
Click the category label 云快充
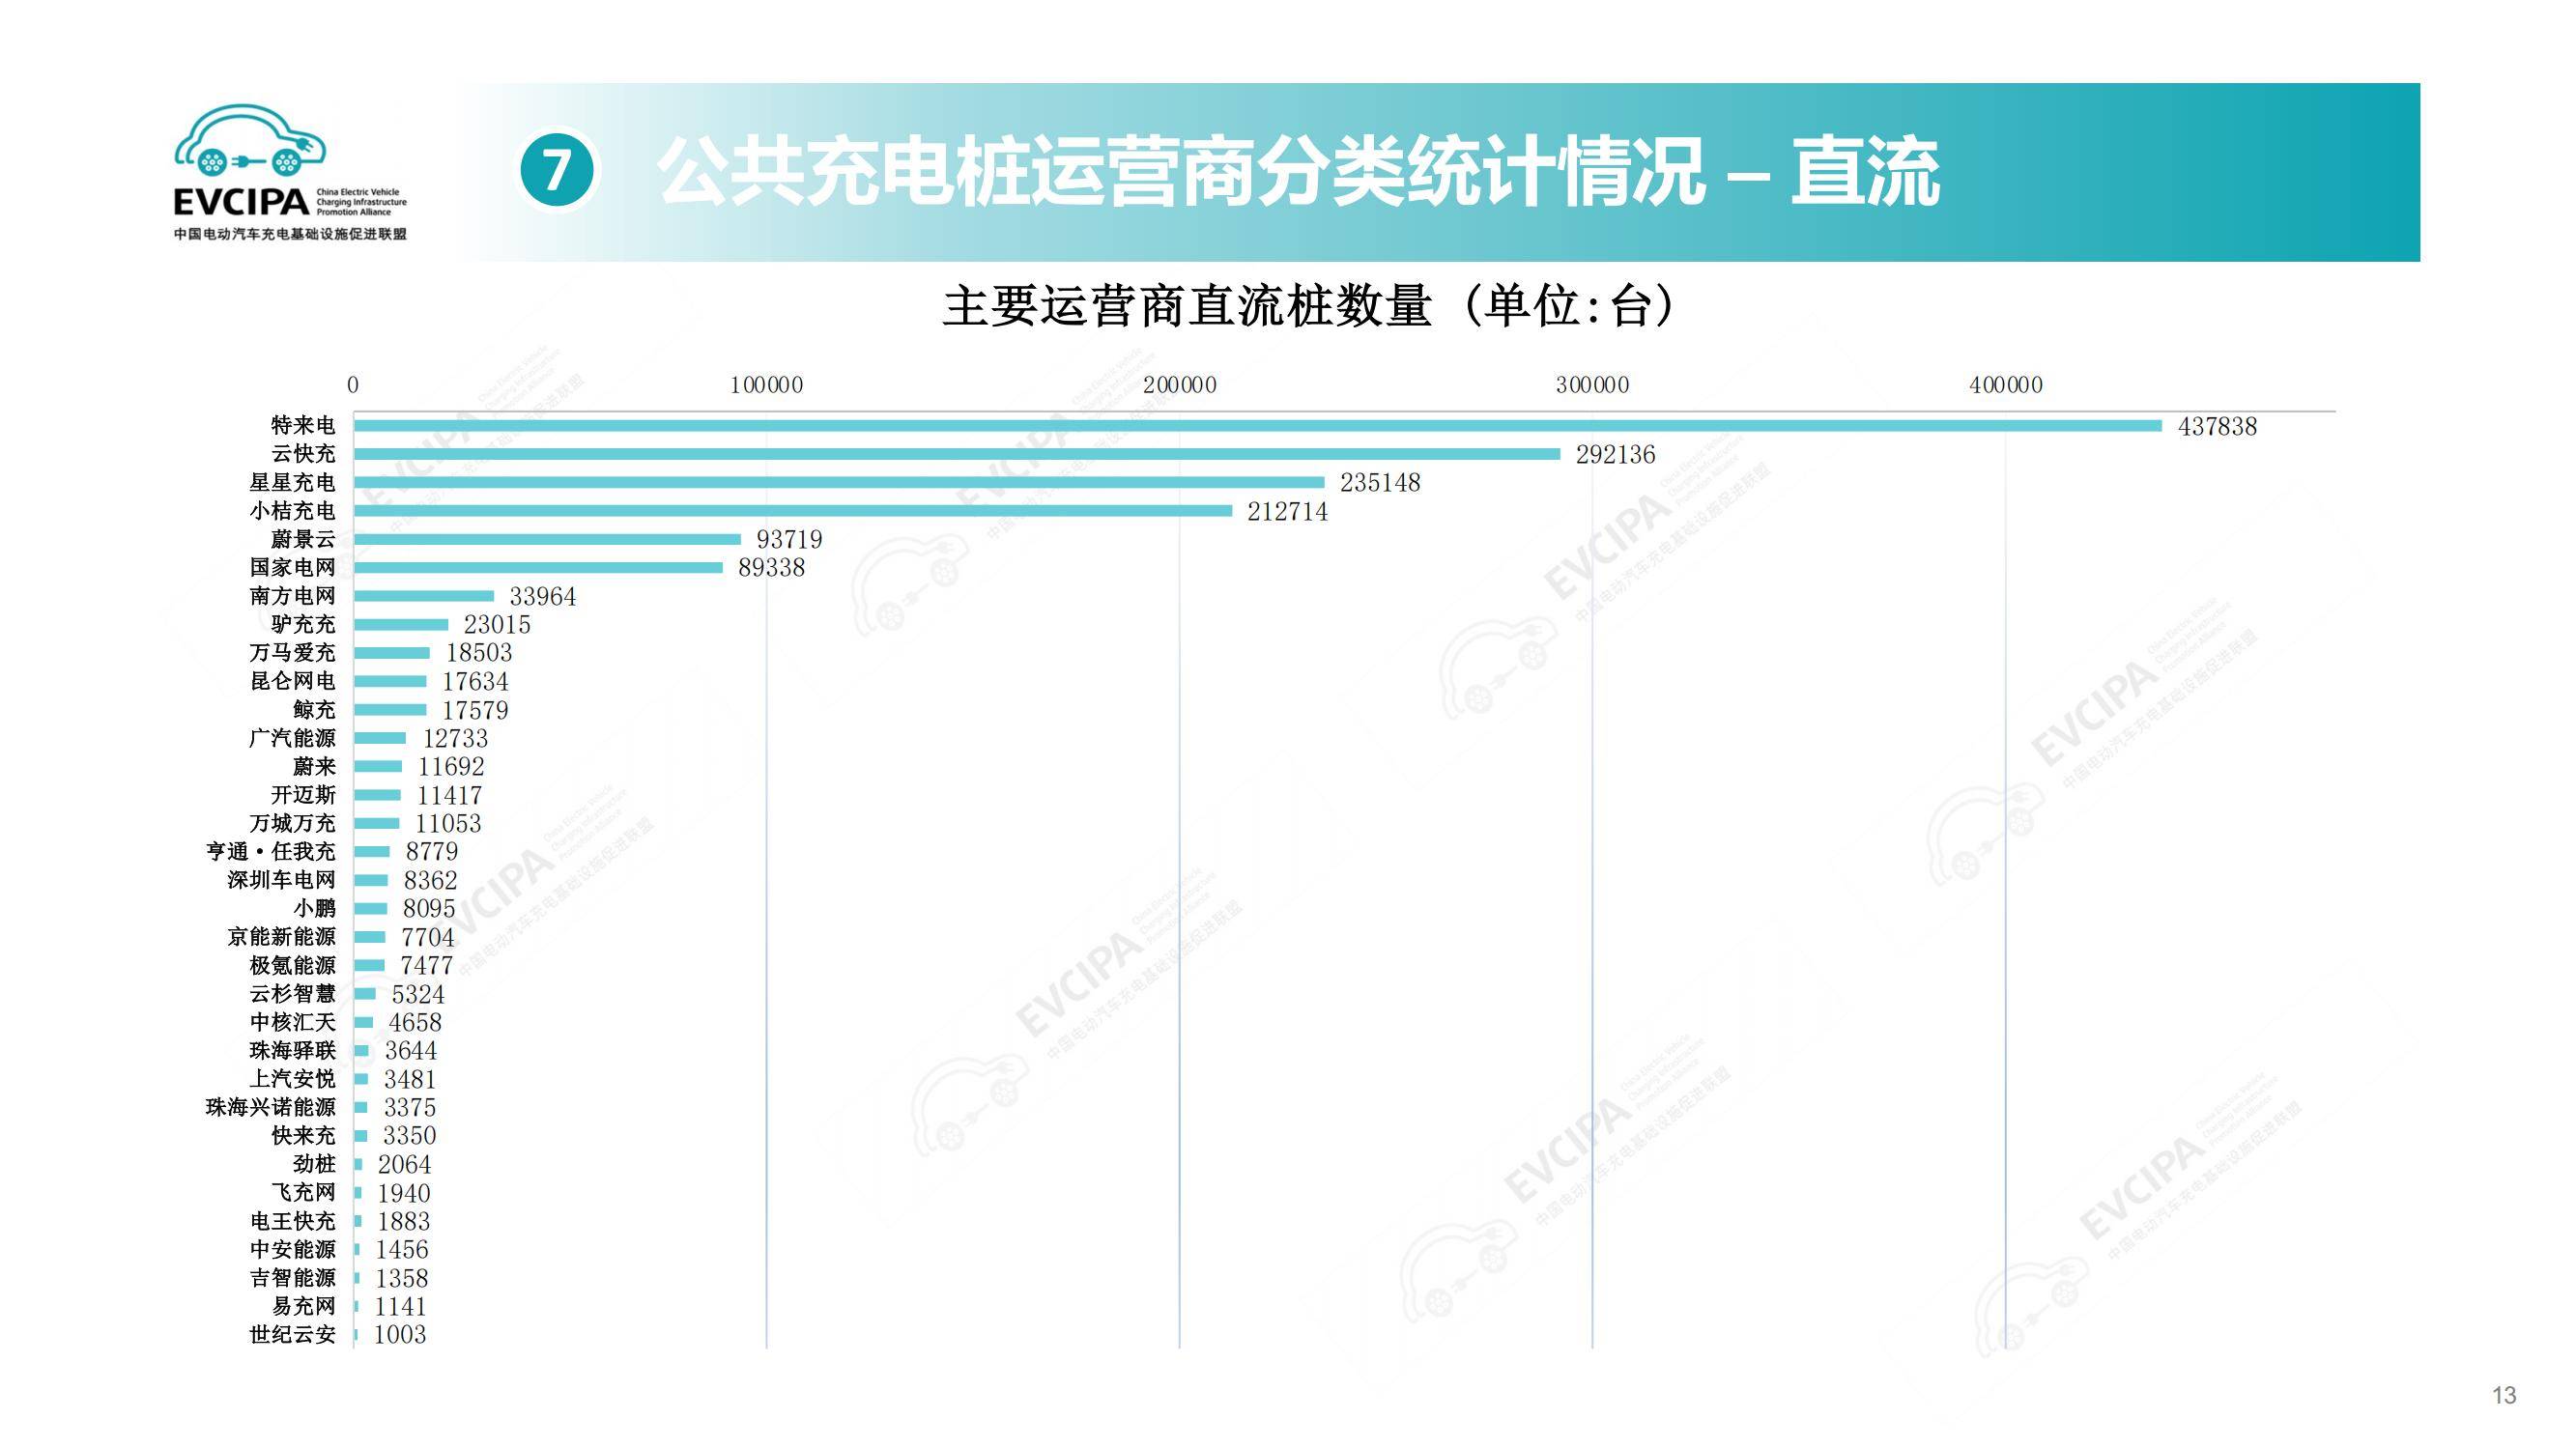tap(303, 454)
